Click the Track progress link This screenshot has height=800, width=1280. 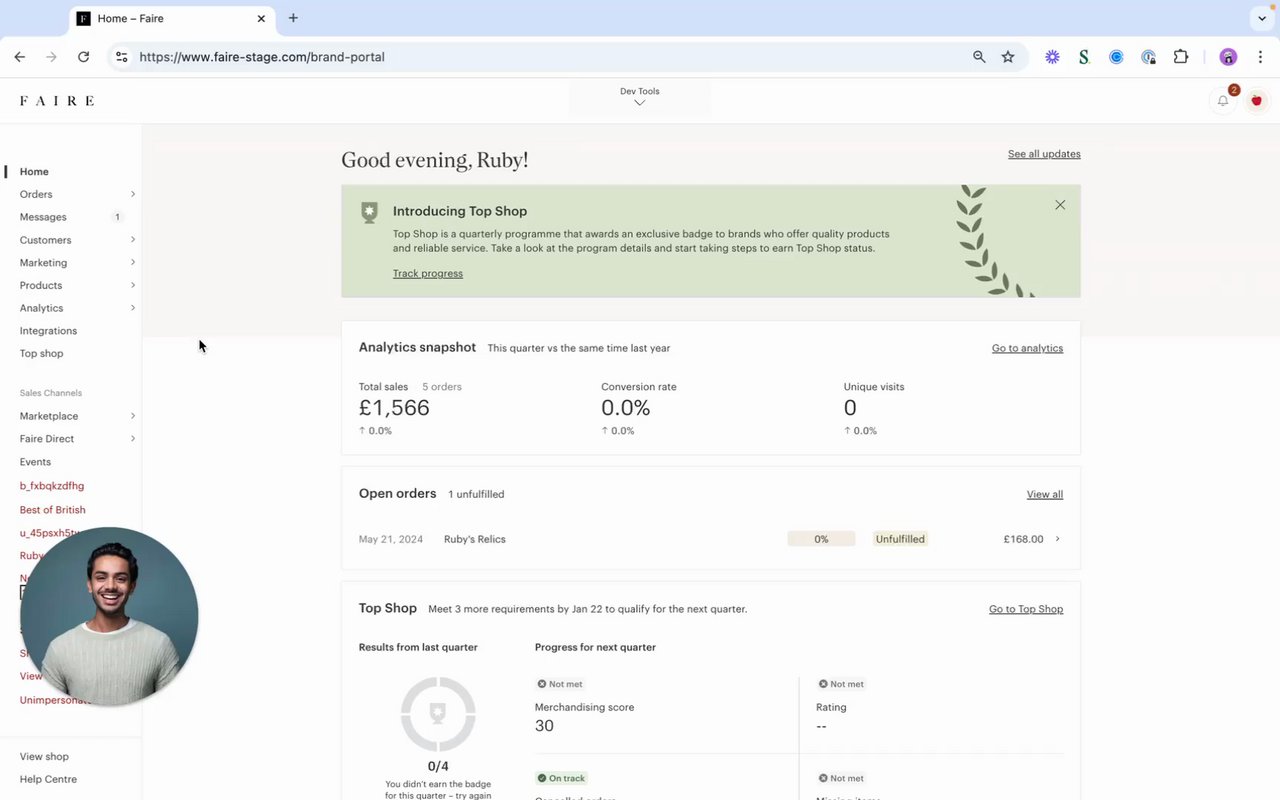[x=428, y=274]
